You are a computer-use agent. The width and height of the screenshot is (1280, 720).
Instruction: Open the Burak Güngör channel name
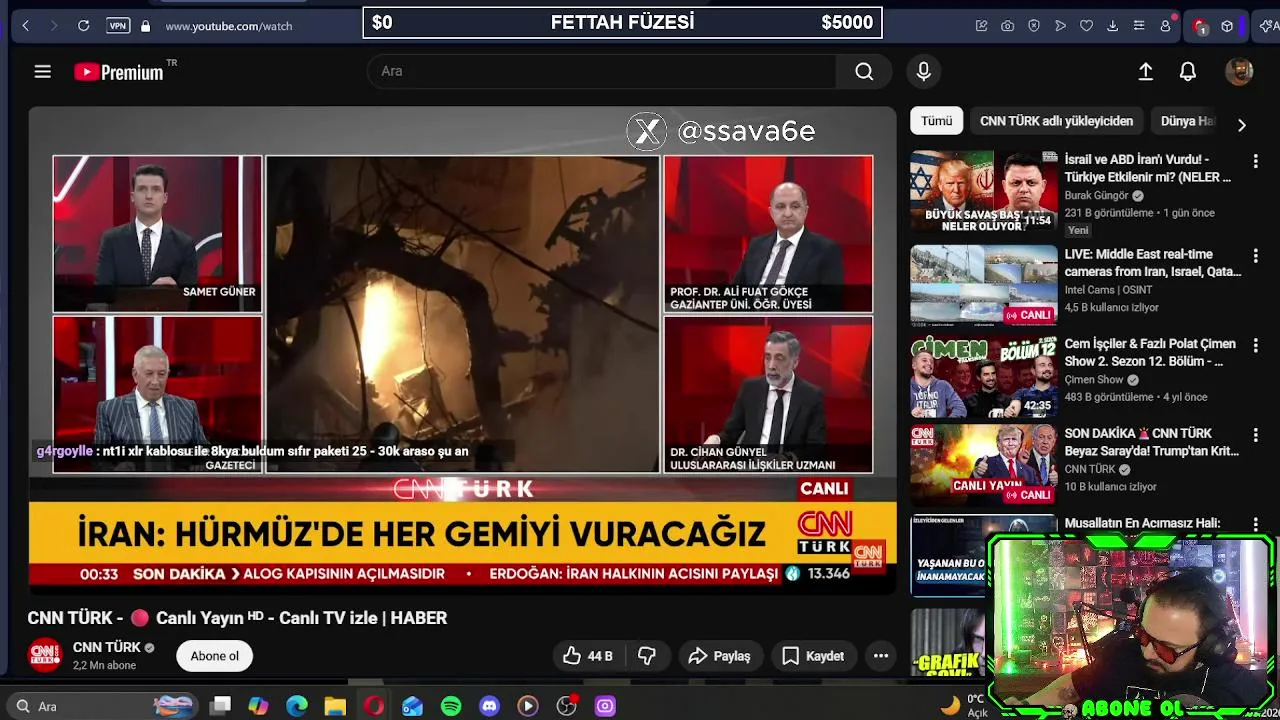[x=1096, y=196]
